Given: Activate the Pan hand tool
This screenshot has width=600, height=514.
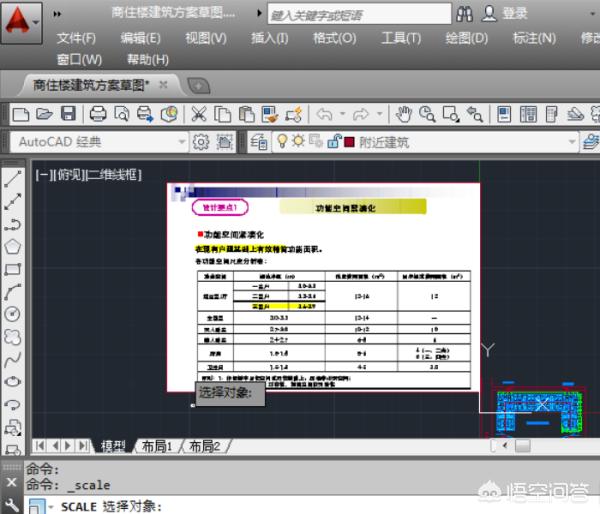Looking at the screenshot, I should [403, 114].
